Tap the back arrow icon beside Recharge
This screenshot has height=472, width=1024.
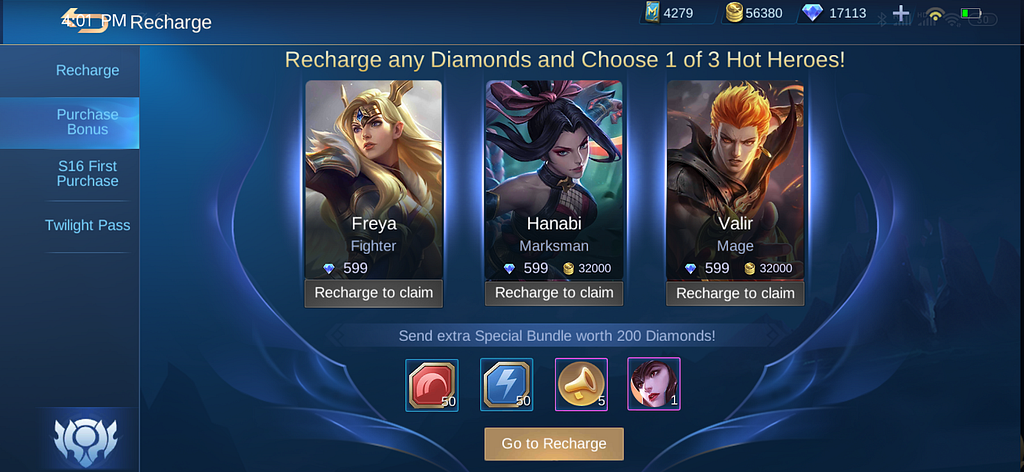tap(85, 20)
